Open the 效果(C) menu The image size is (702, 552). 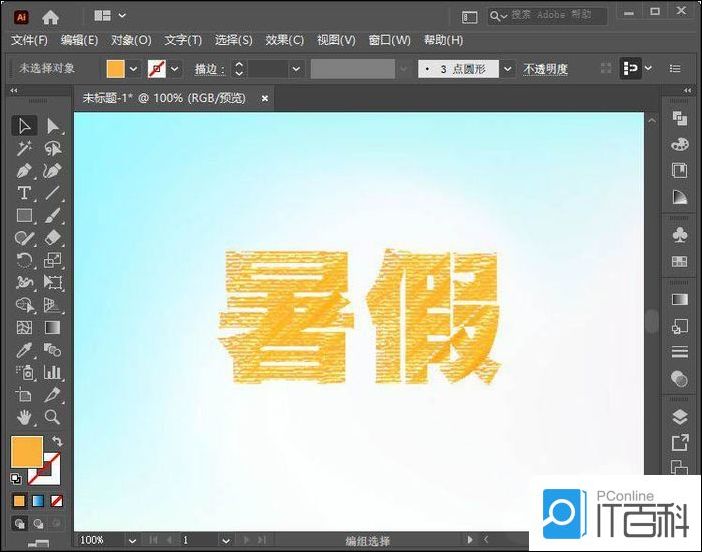tap(284, 40)
